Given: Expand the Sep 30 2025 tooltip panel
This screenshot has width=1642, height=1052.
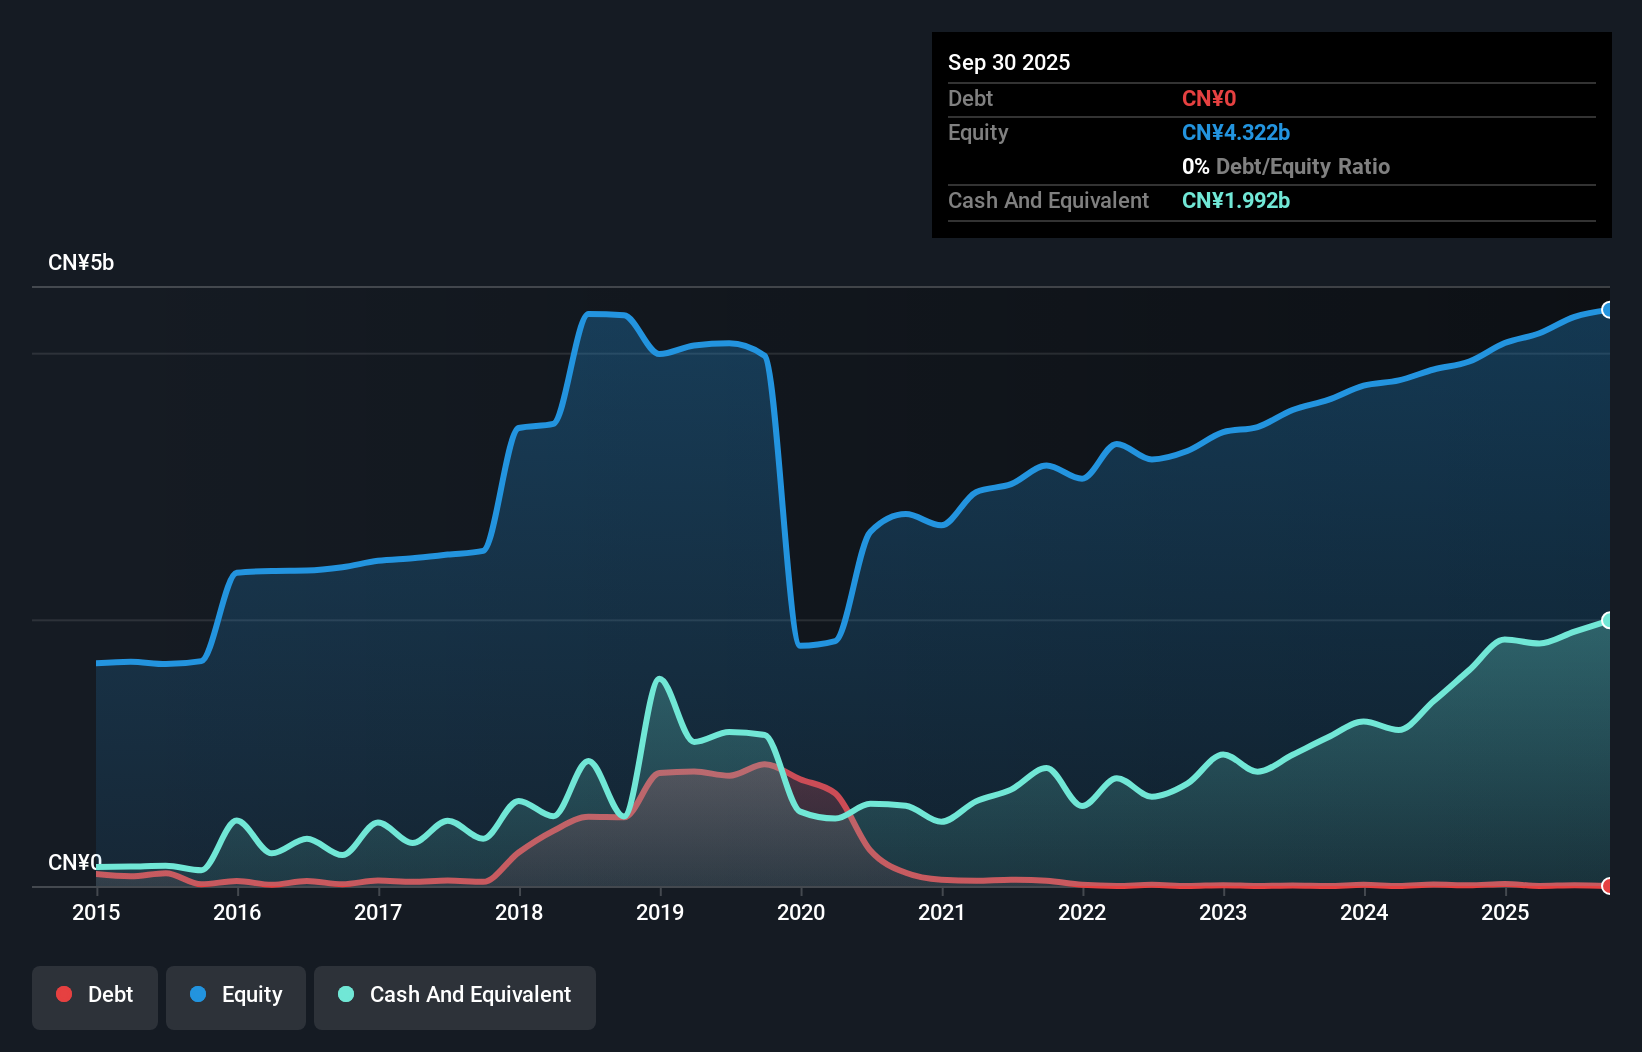Looking at the screenshot, I should 1009,62.
